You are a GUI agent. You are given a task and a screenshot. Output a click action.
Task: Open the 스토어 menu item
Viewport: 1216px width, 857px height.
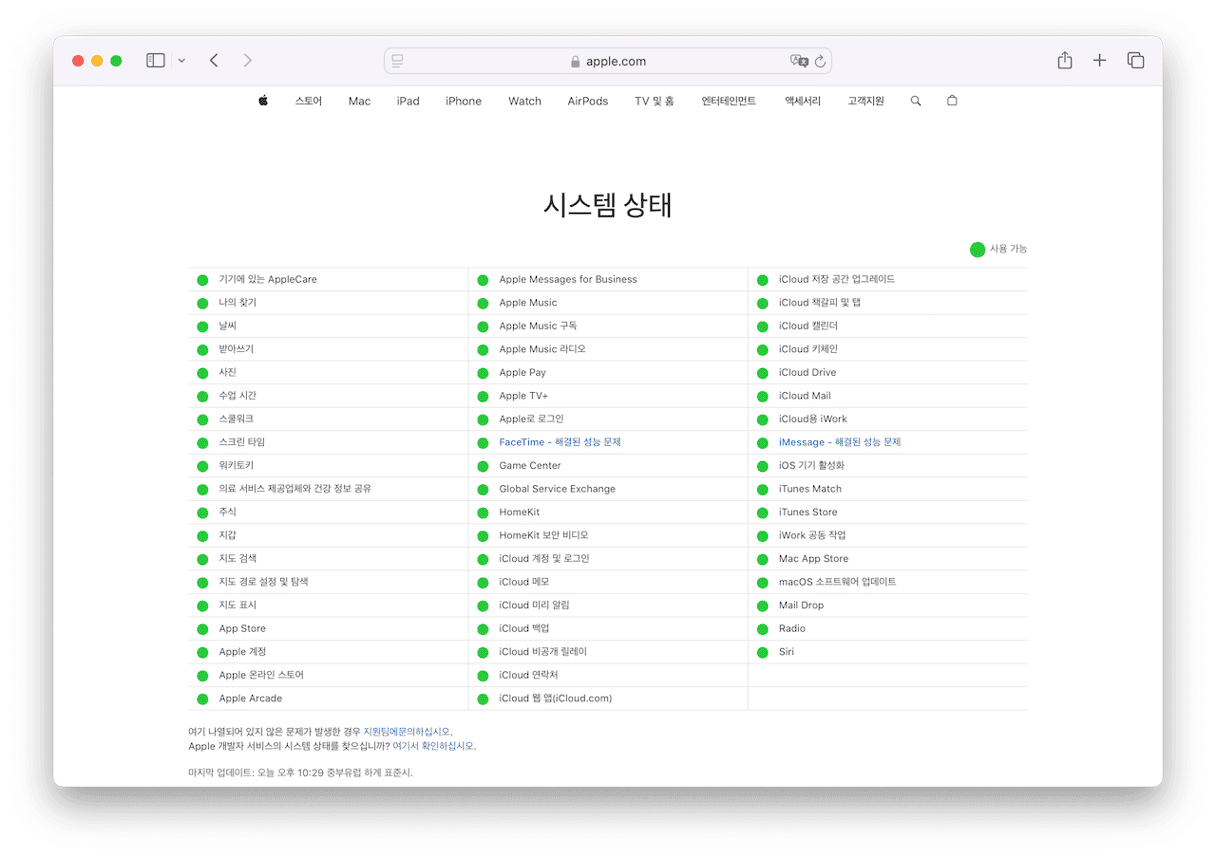[308, 101]
